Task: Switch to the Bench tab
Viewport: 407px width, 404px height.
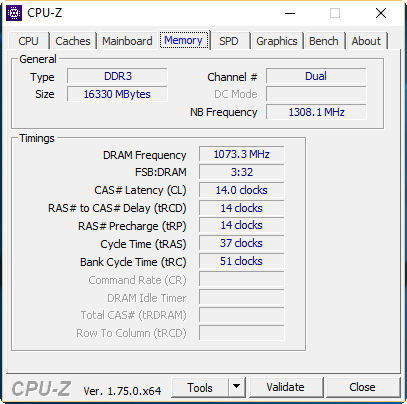Action: pyautogui.click(x=324, y=41)
